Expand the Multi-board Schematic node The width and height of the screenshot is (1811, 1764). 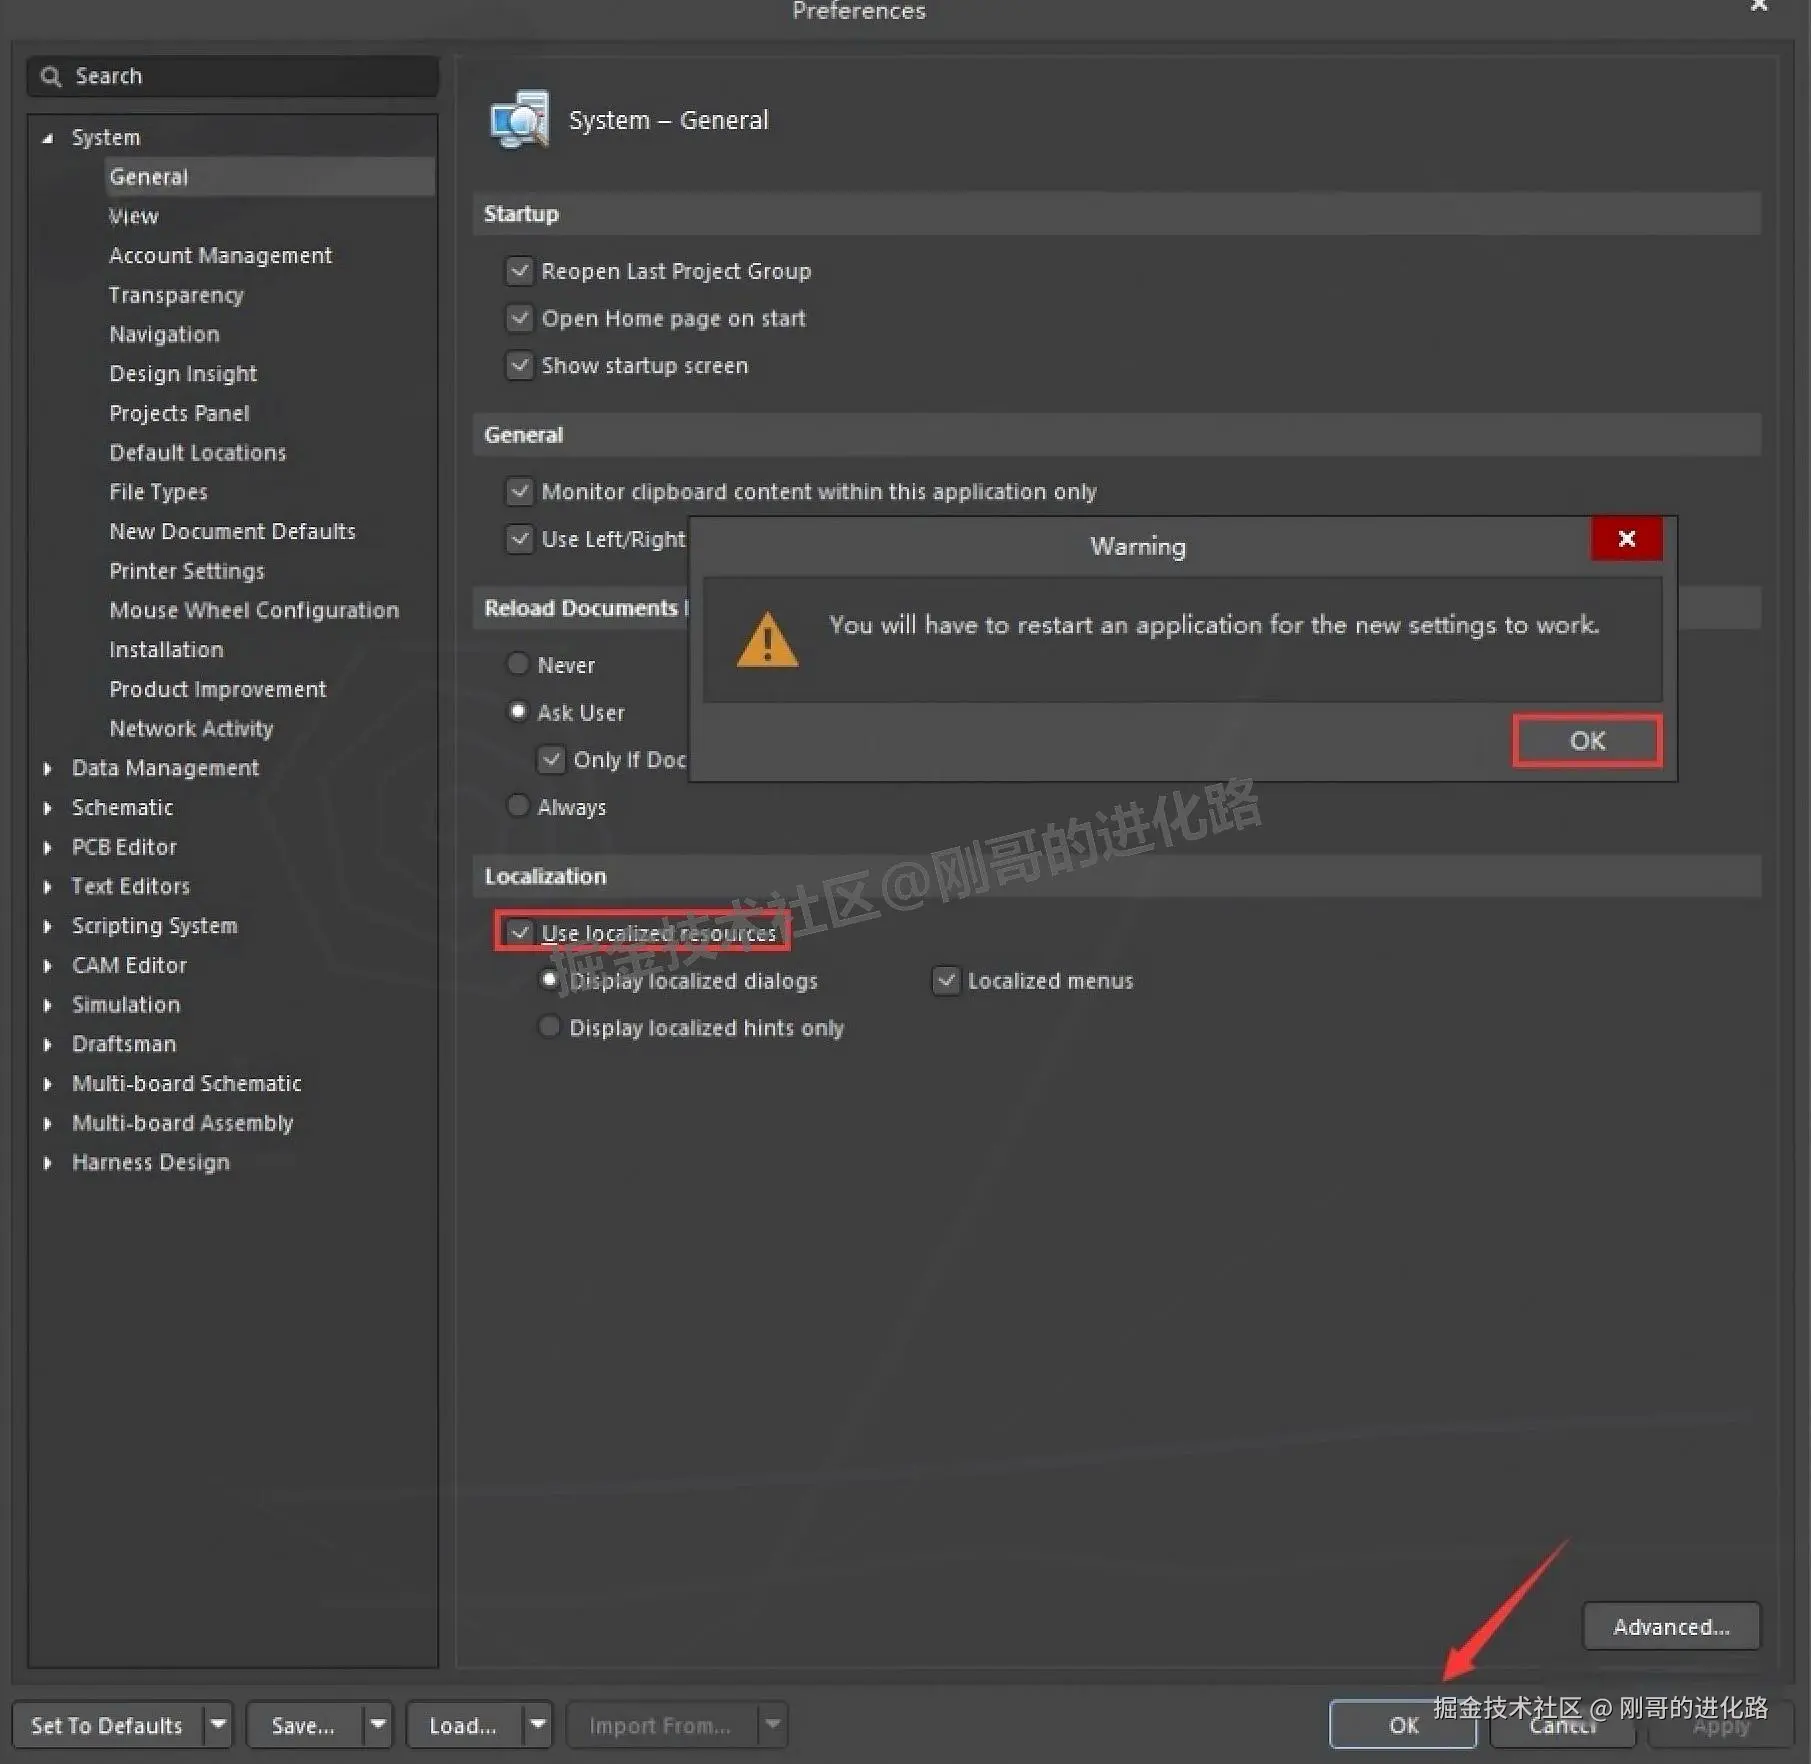coord(47,1083)
